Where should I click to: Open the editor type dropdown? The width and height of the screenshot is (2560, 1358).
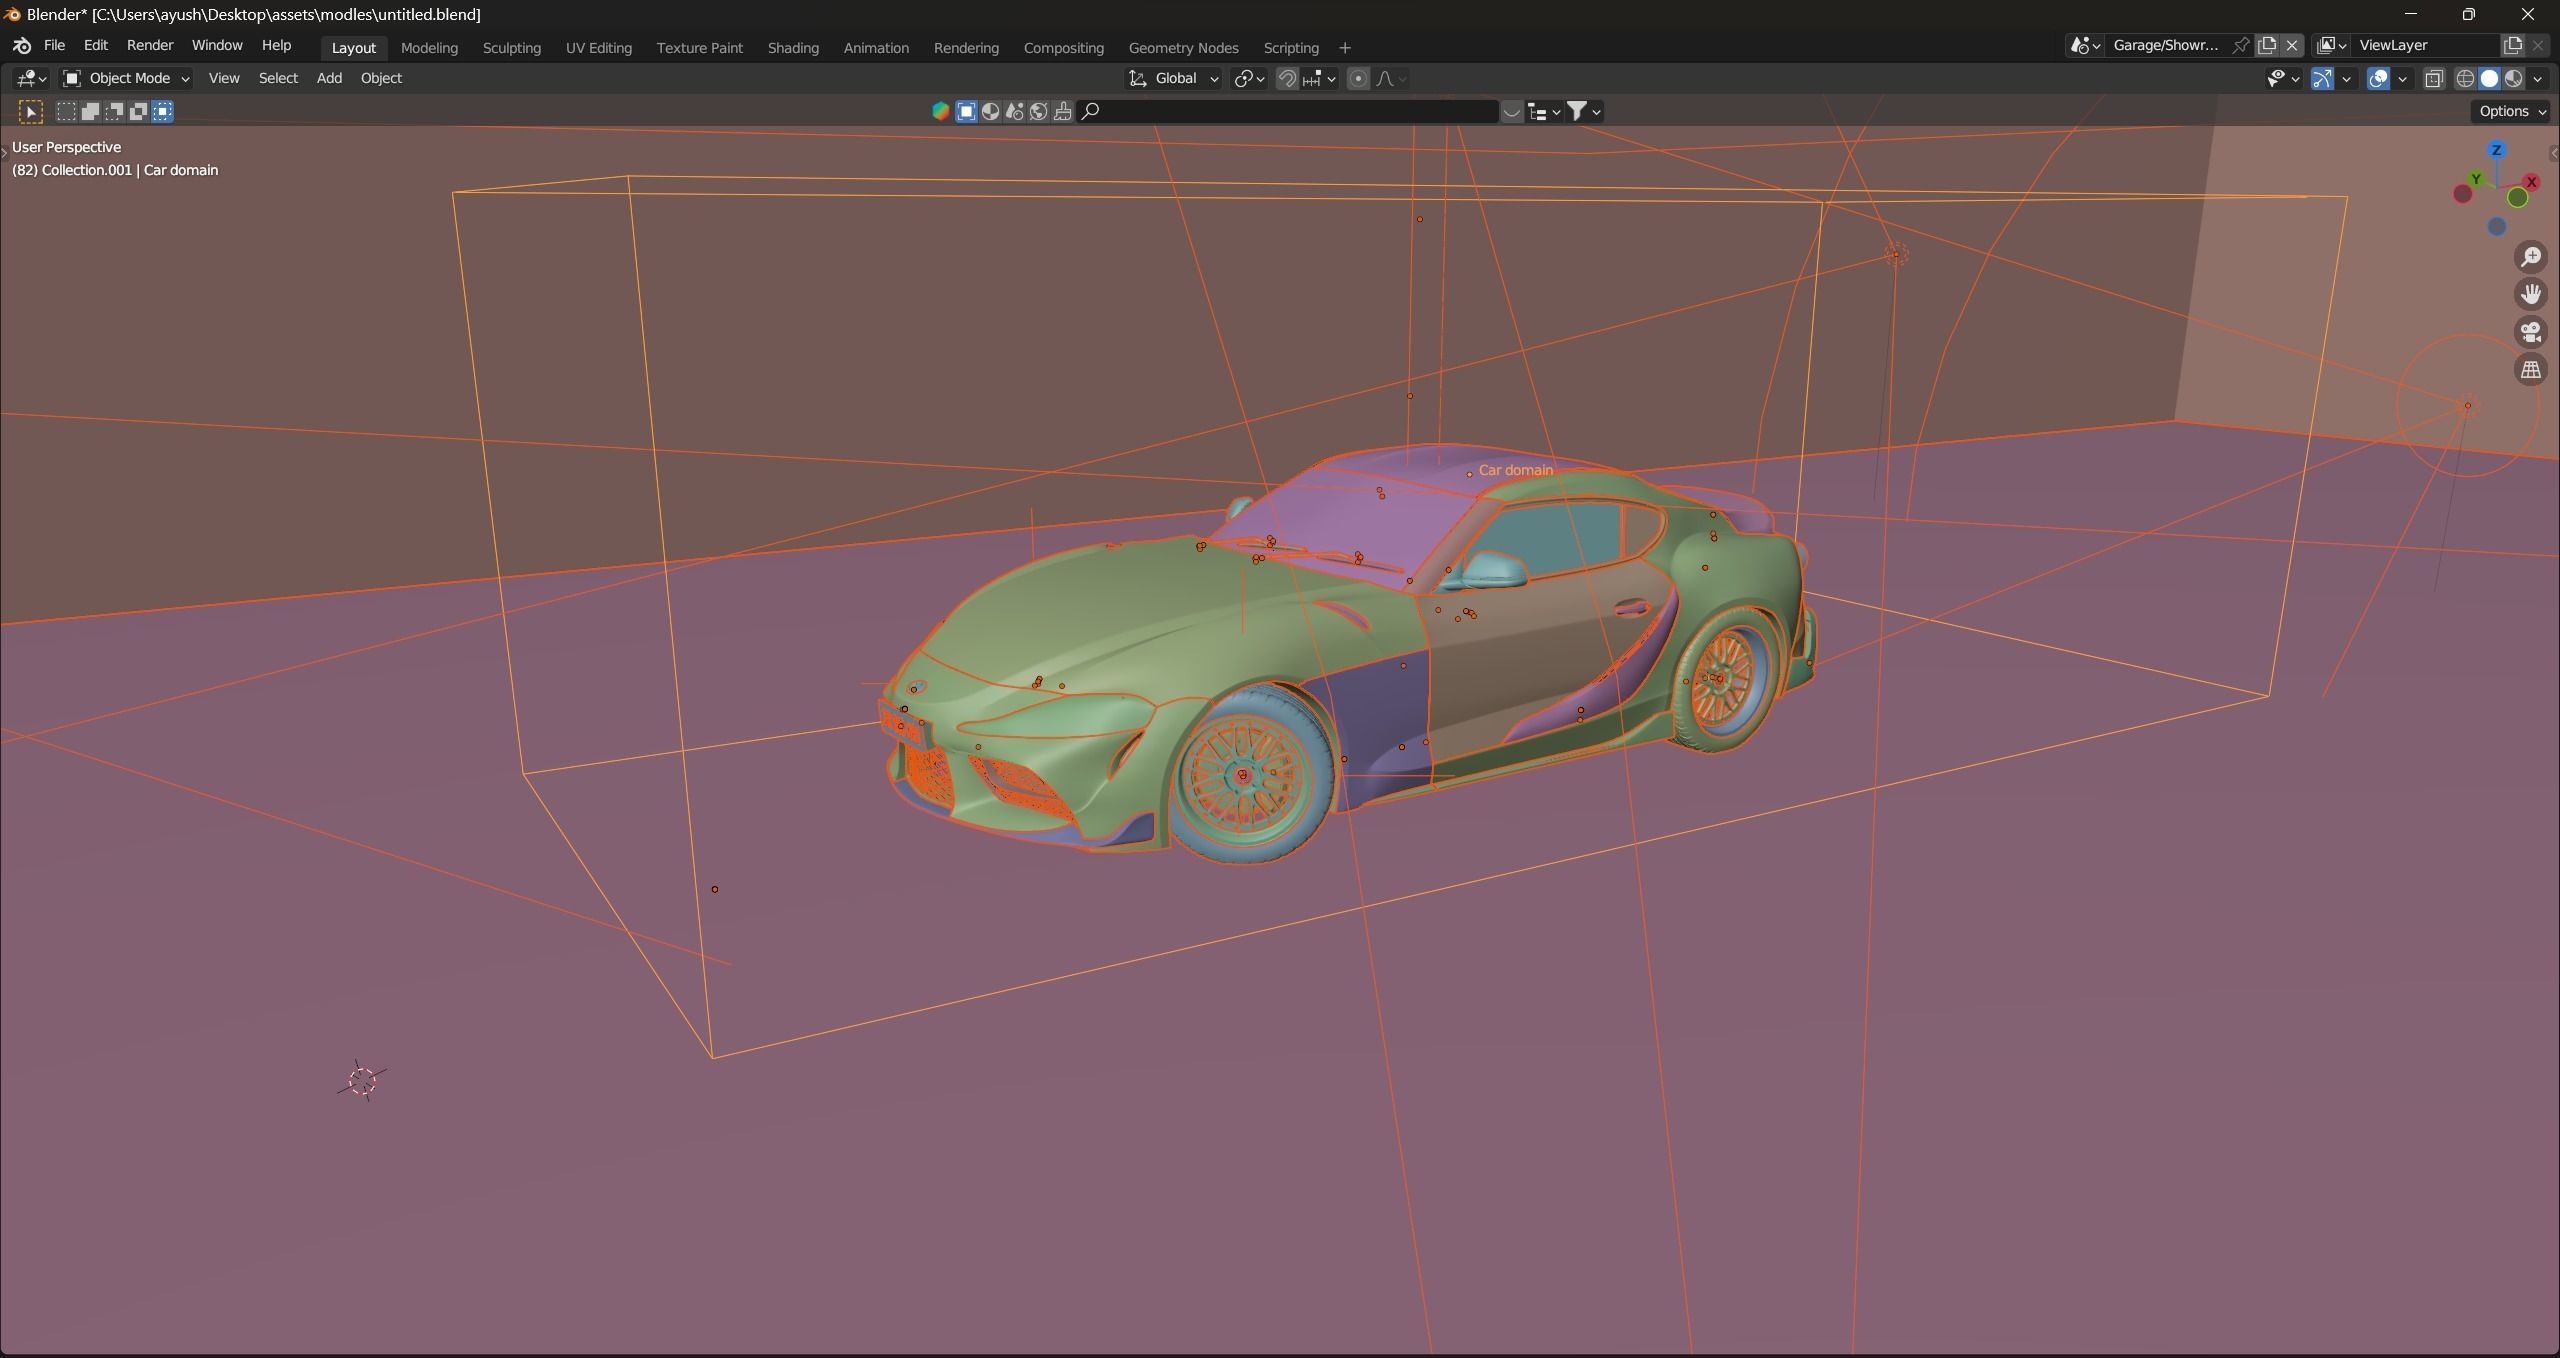click(30, 78)
